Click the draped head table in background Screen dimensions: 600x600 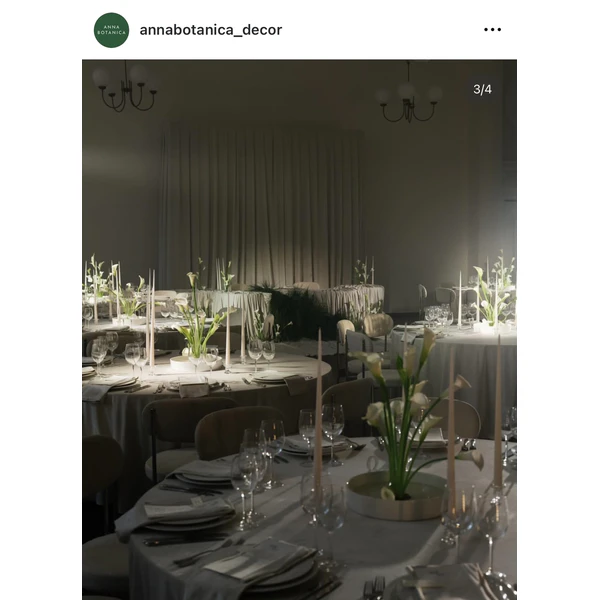coord(289,302)
